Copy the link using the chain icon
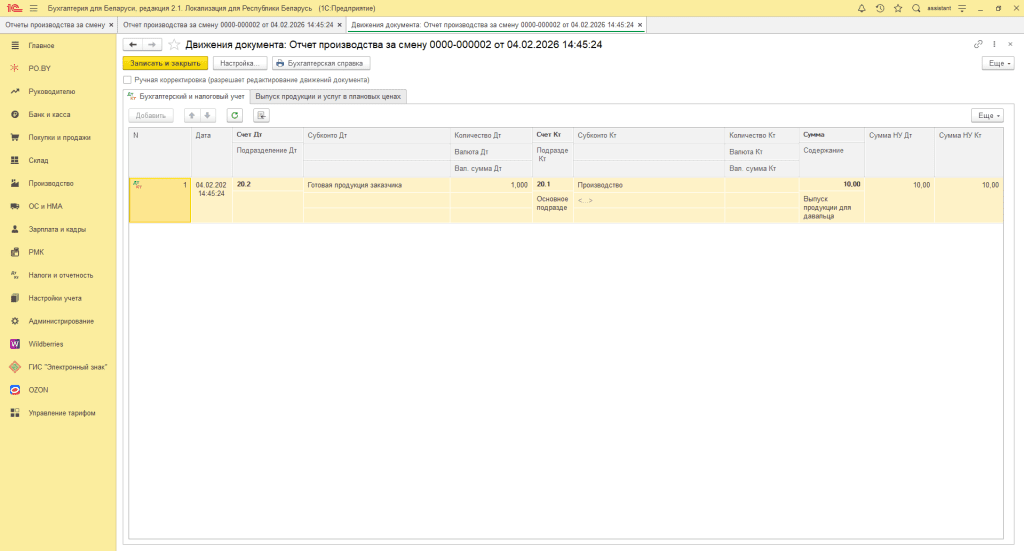The height and width of the screenshot is (551, 1024). 978,45
